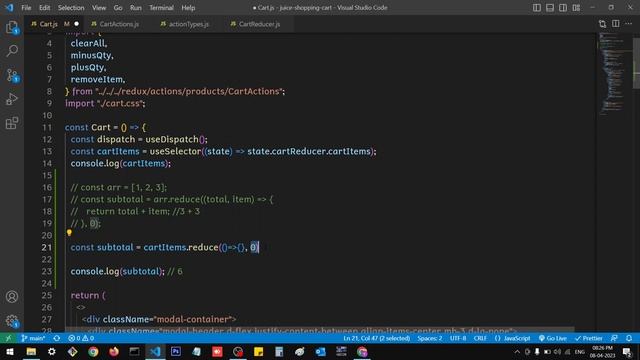The image size is (640, 360).
Task: Open the Explorer view in activity bar
Action: click(12, 27)
